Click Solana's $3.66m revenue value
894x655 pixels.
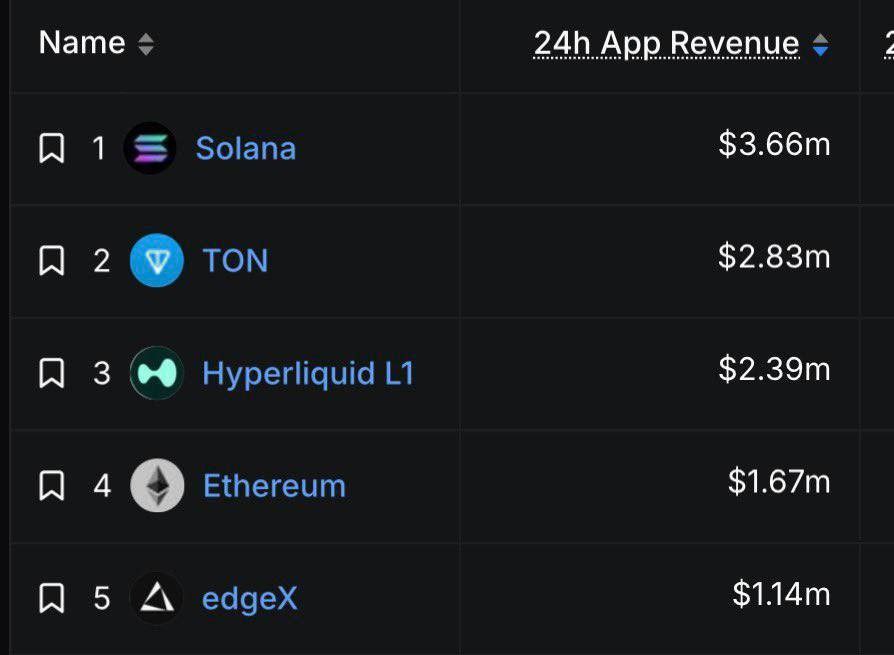tap(774, 144)
